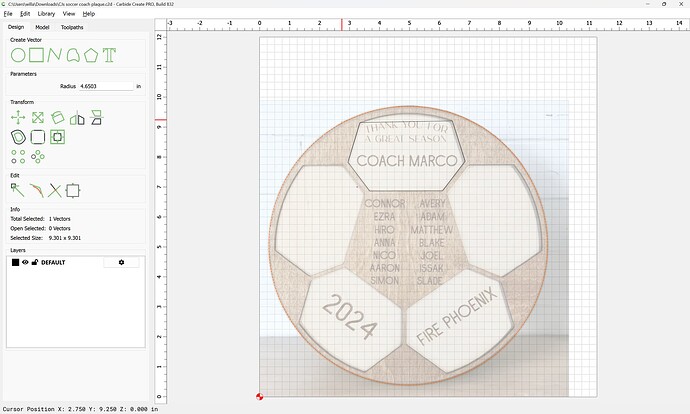Click the MATTHEW name on the plaque
The width and height of the screenshot is (690, 414).
click(432, 230)
